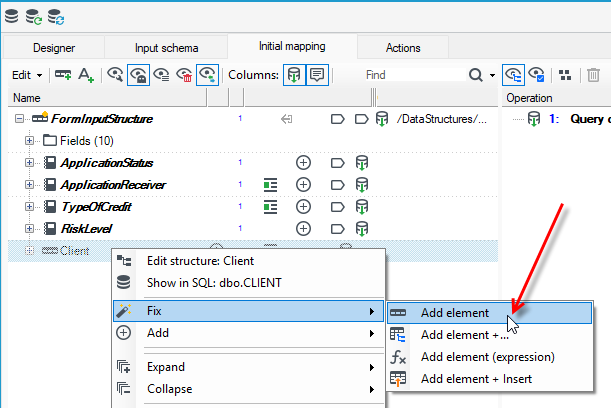Expand the Client node

(29, 251)
